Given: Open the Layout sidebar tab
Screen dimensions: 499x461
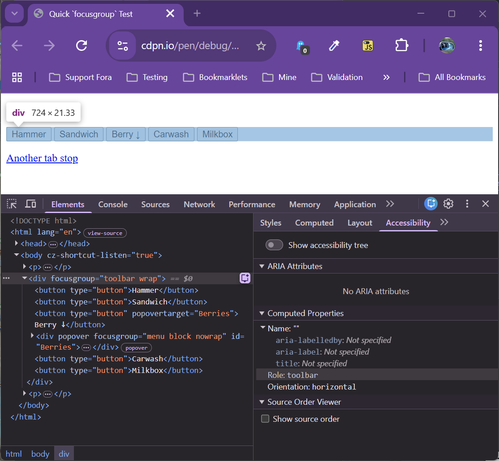Looking at the screenshot, I should pos(360,223).
